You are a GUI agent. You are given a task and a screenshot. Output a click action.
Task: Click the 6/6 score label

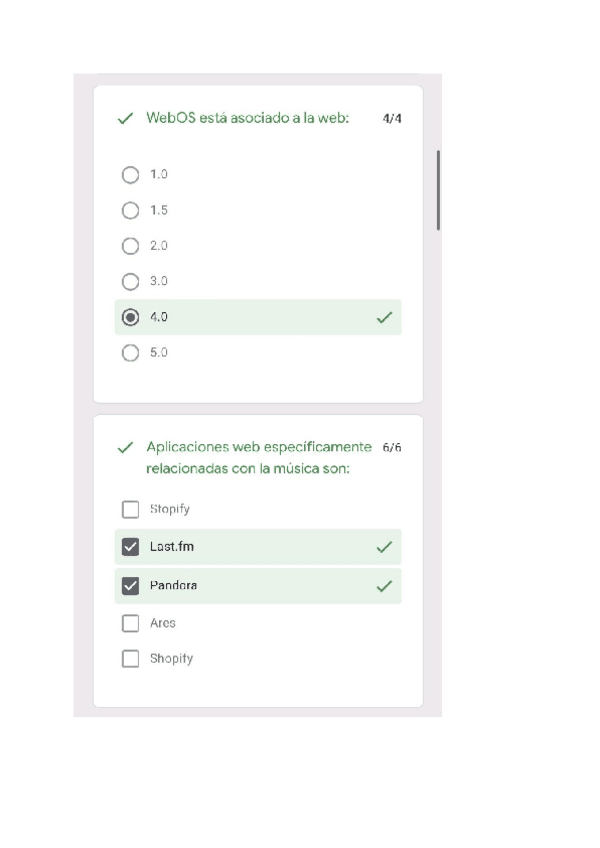point(392,447)
